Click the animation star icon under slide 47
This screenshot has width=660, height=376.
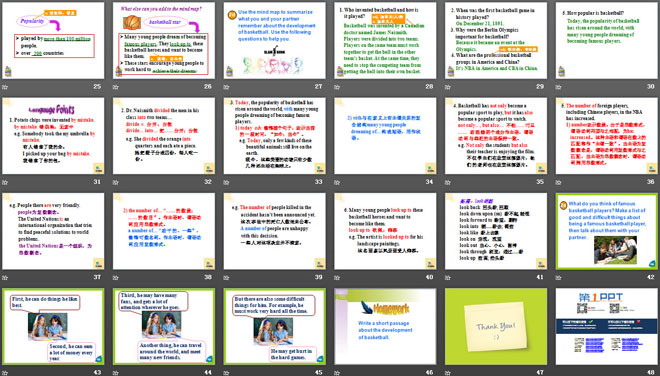447,373
